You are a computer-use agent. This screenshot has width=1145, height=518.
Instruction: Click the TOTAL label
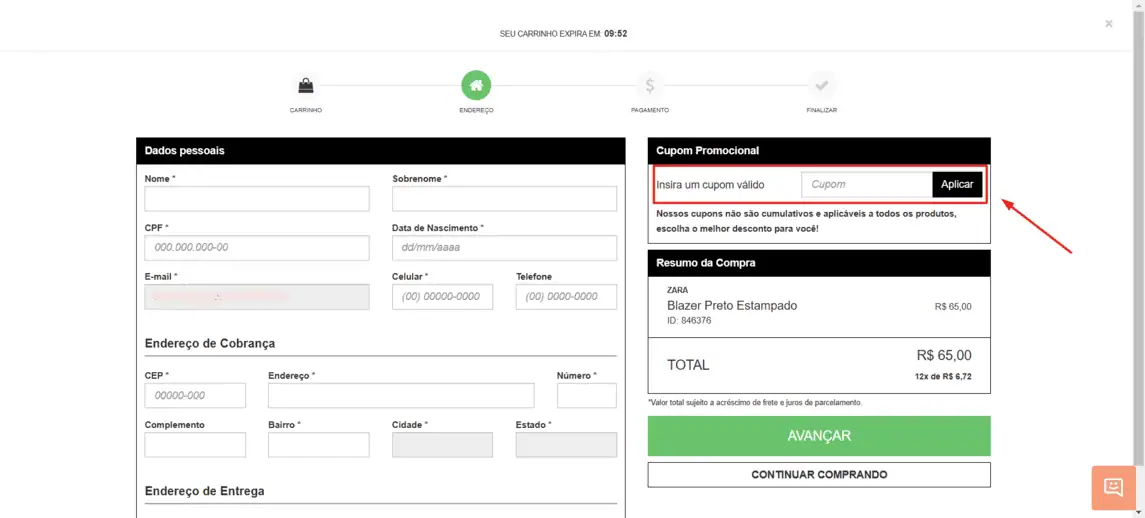point(688,365)
